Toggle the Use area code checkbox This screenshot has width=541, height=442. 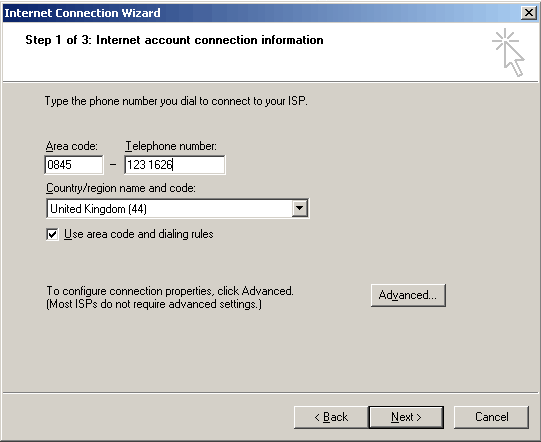pyautogui.click(x=52, y=235)
